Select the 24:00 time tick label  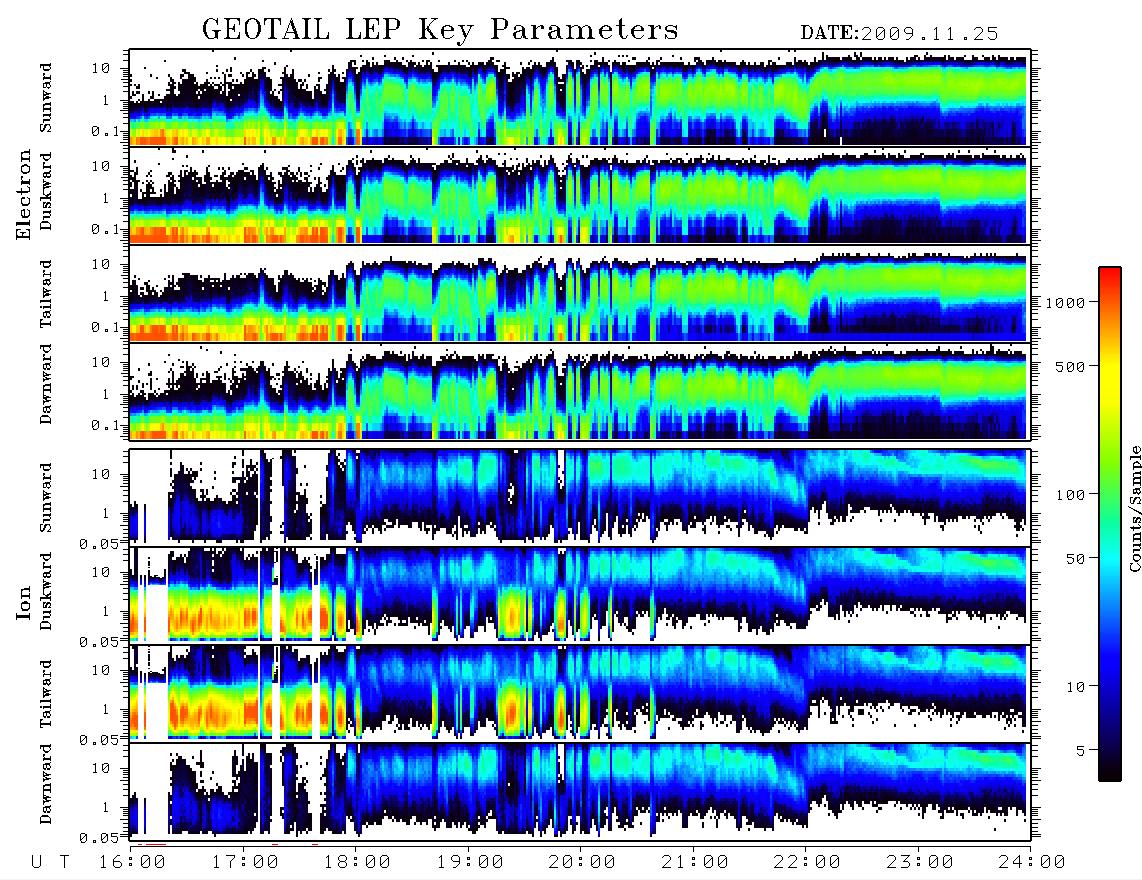[1032, 862]
